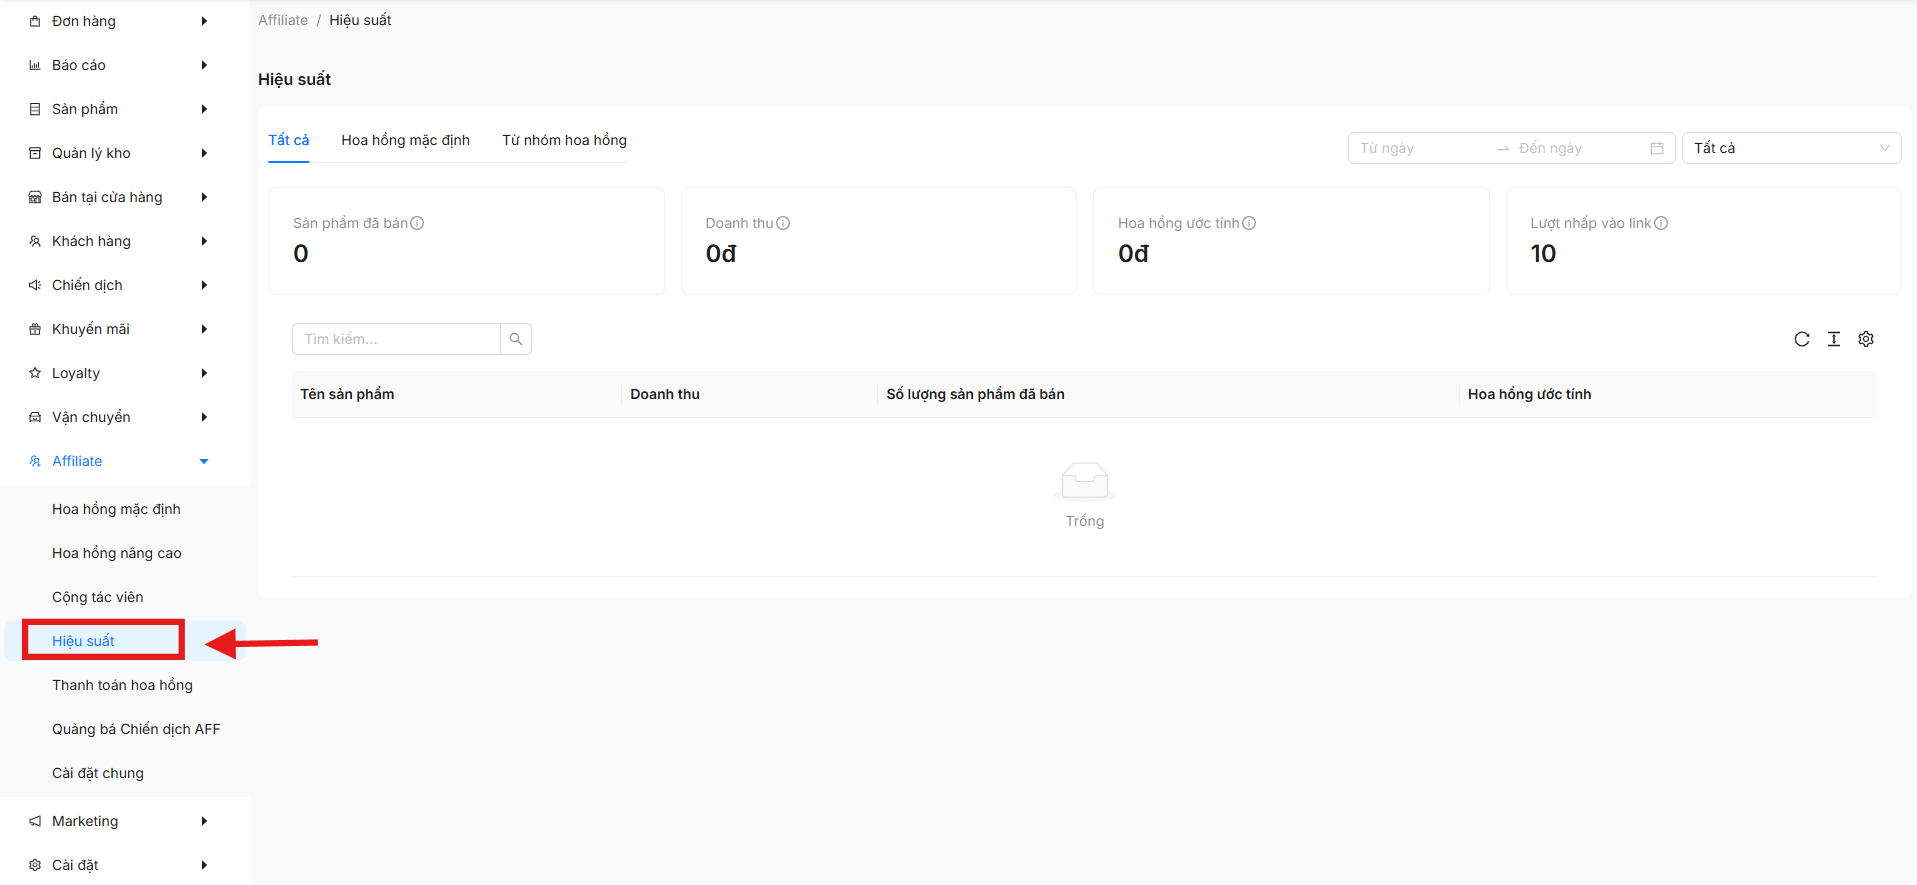Click the Từ ngày start date field

coord(1420,148)
